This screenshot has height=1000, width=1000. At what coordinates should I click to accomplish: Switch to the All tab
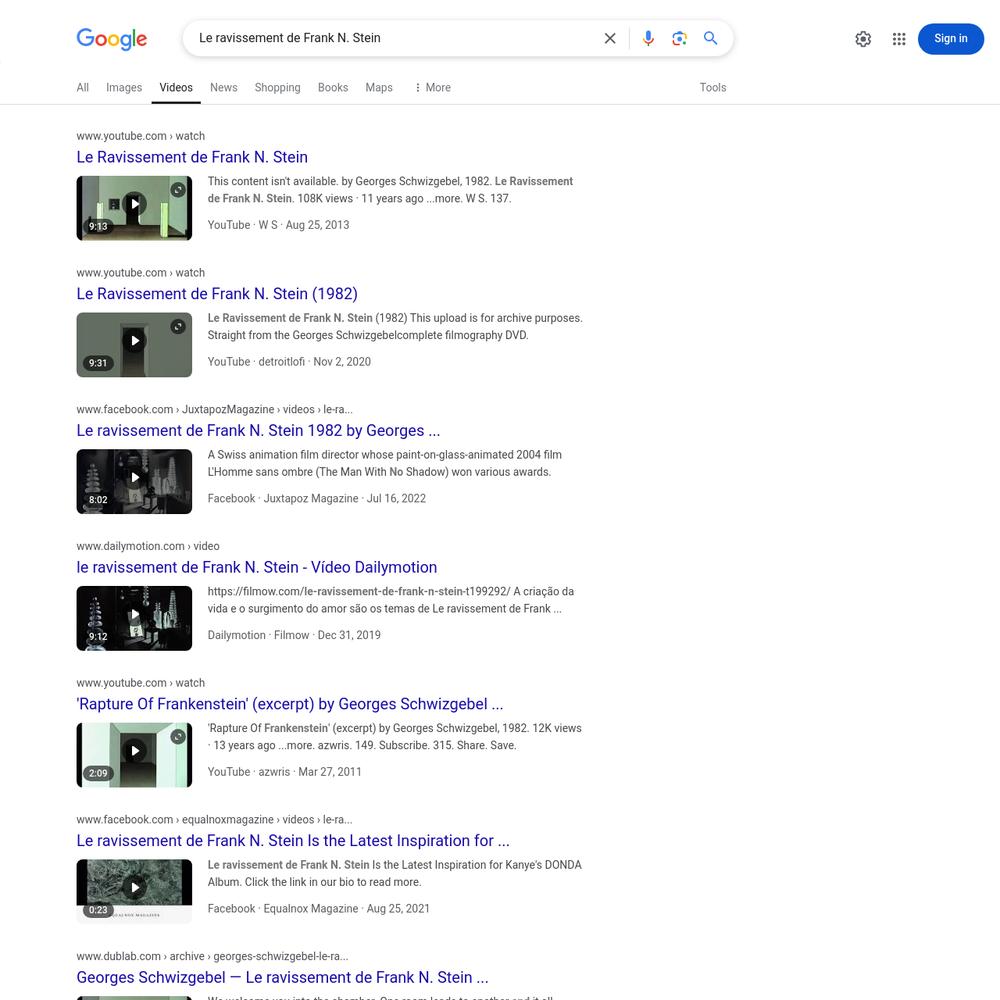coord(82,87)
